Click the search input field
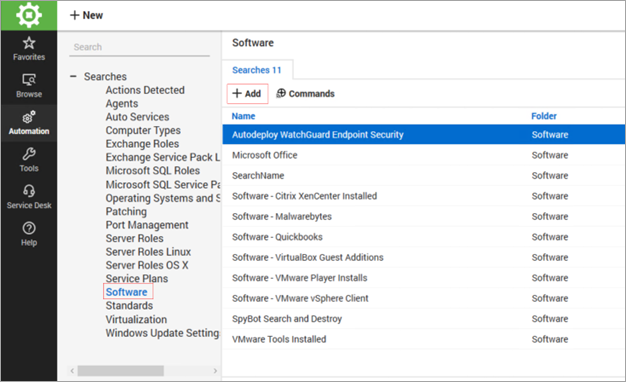This screenshot has width=626, height=382. (x=139, y=47)
